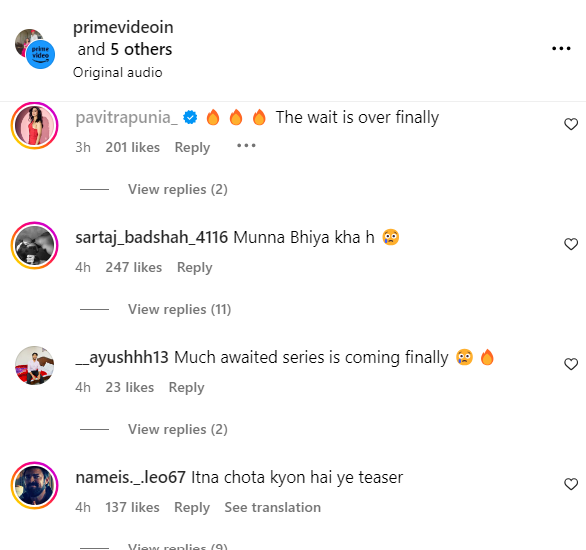Open sartaj_badshah_4116's story avatar

click(34, 245)
